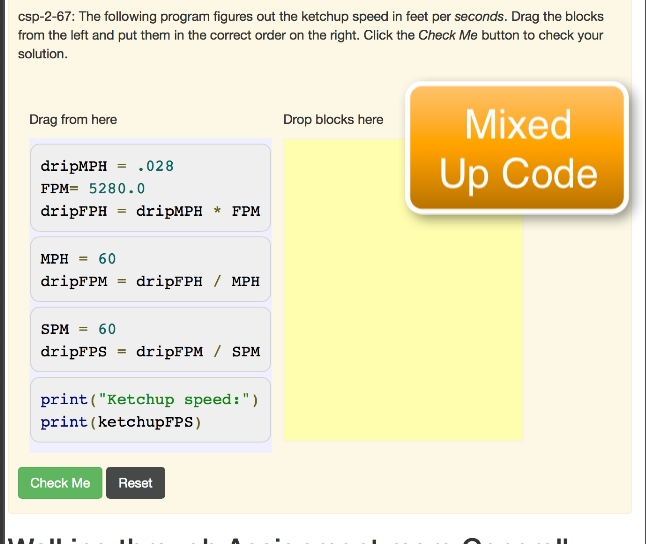Click the Mixed Up Code orange badge

(x=517, y=148)
